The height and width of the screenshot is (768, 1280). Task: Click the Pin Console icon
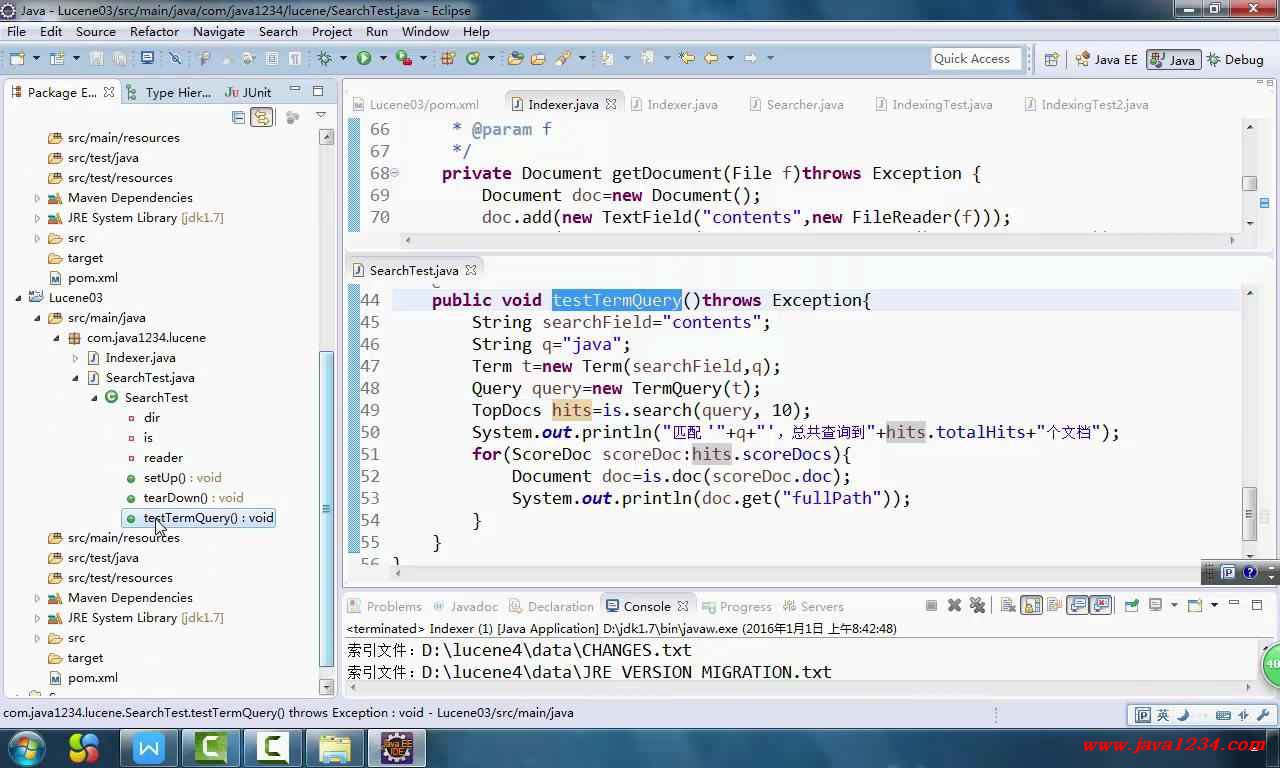tap(1132, 605)
